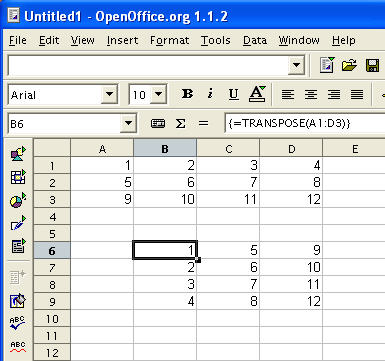Click the font size 10 field
The image size is (385, 361).
[x=140, y=95]
